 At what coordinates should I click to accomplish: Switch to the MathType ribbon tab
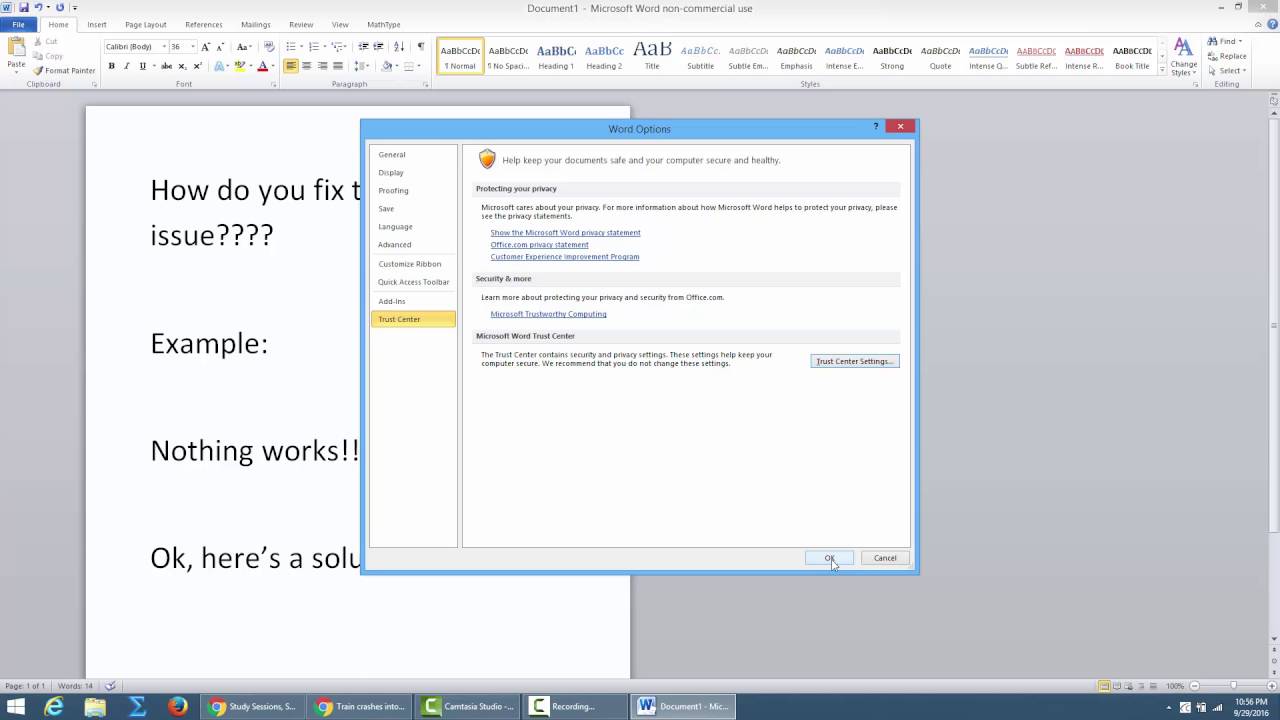384,24
